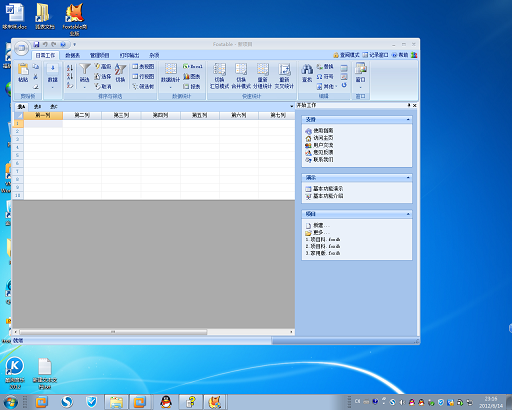
Task: Open the Row view item in the ribbon
Action: point(143,77)
